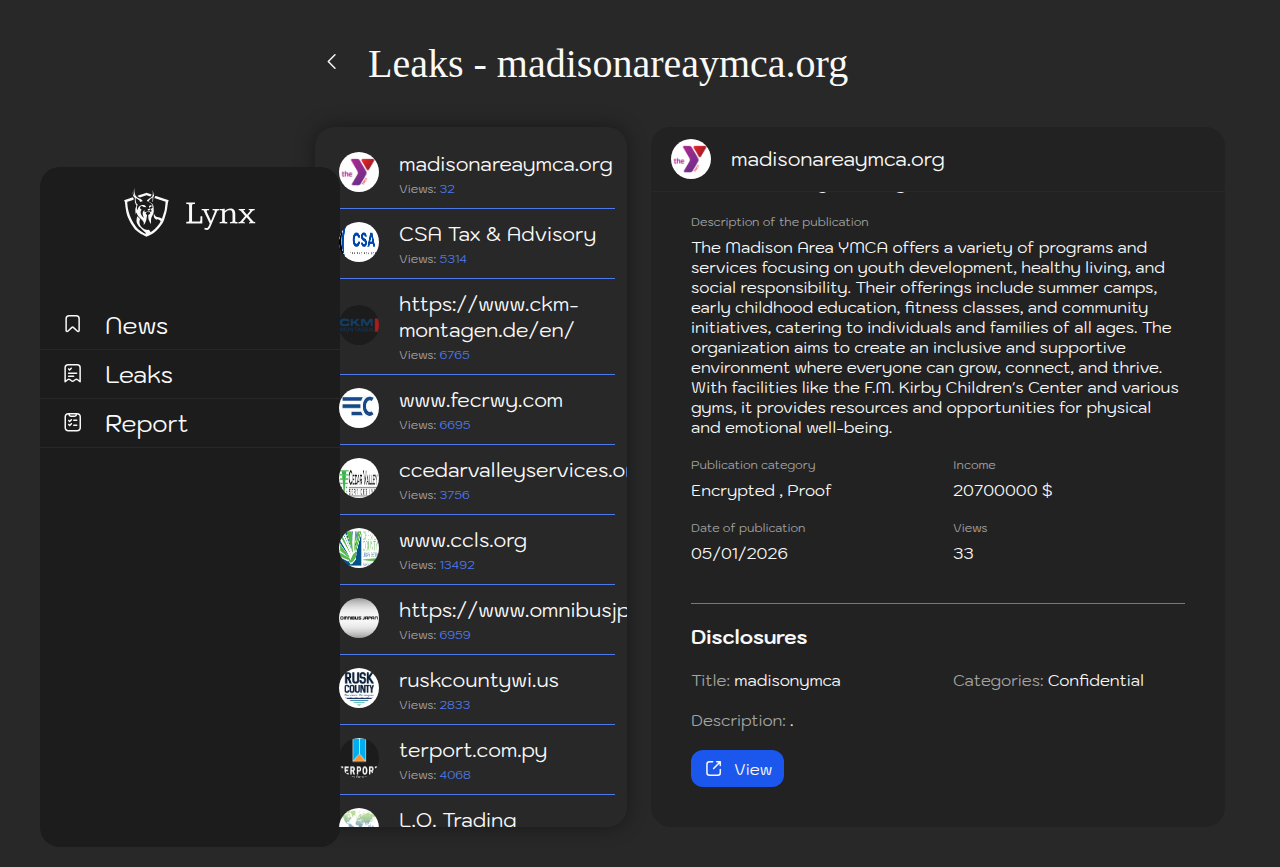Click the YMCA logo in detail header
This screenshot has height=867, width=1280.
(691, 159)
